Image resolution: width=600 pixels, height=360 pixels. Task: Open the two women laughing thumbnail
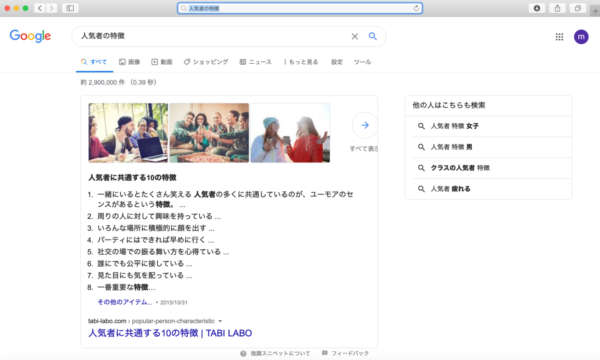coord(290,133)
